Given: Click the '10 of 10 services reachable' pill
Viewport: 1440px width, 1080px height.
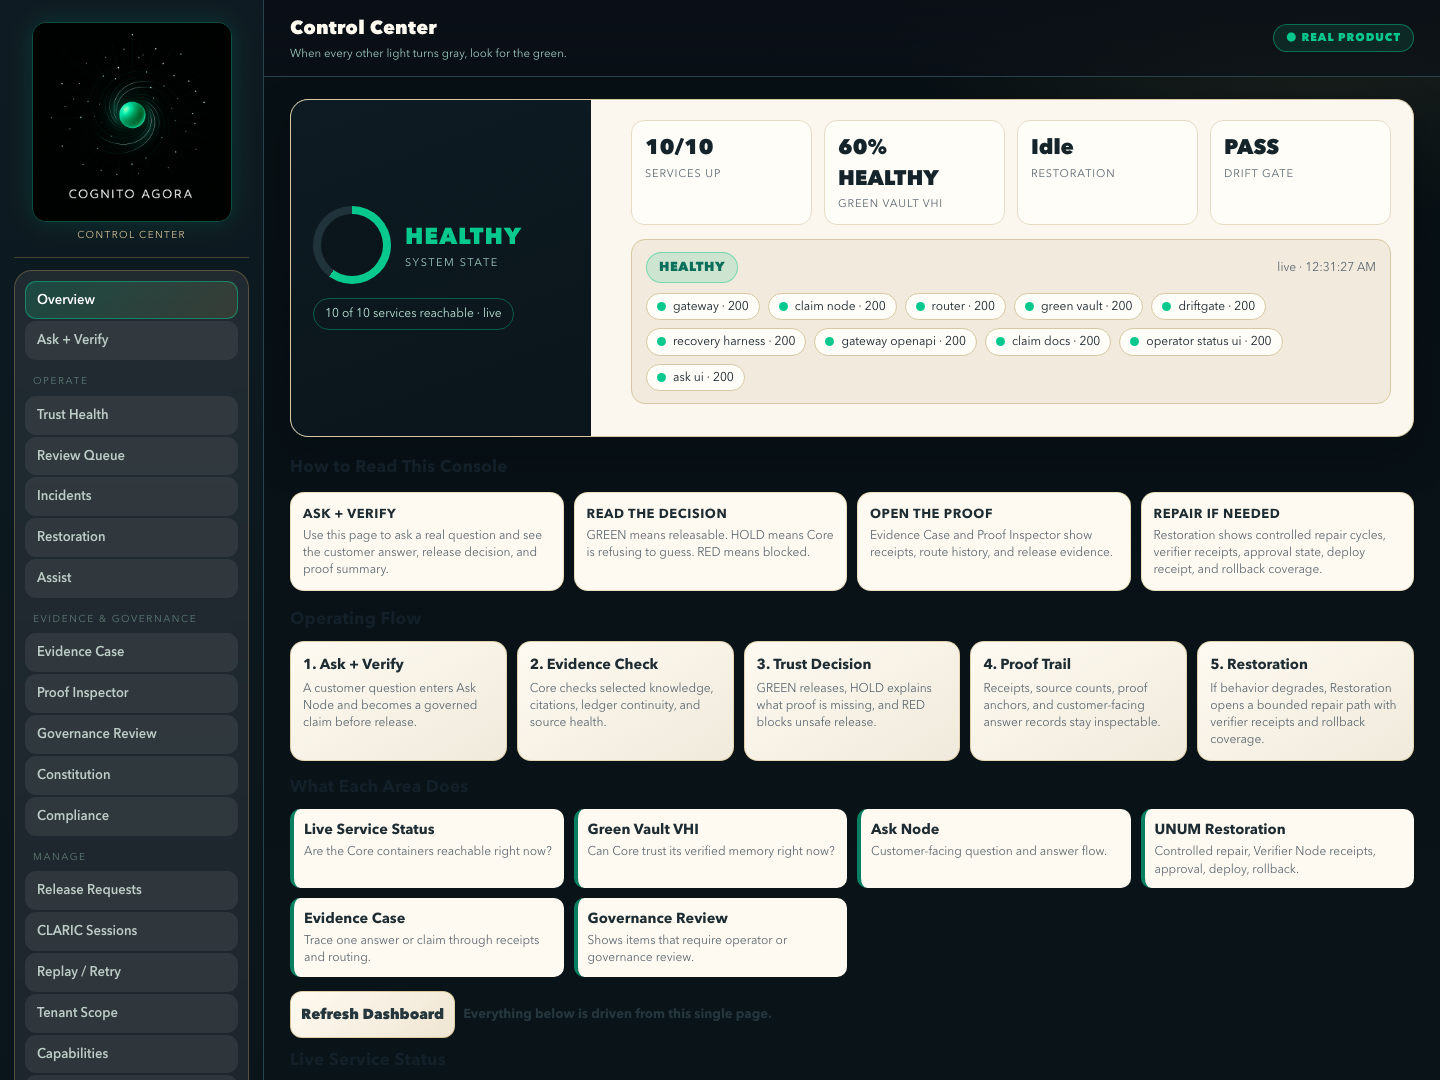Looking at the screenshot, I should click(413, 313).
